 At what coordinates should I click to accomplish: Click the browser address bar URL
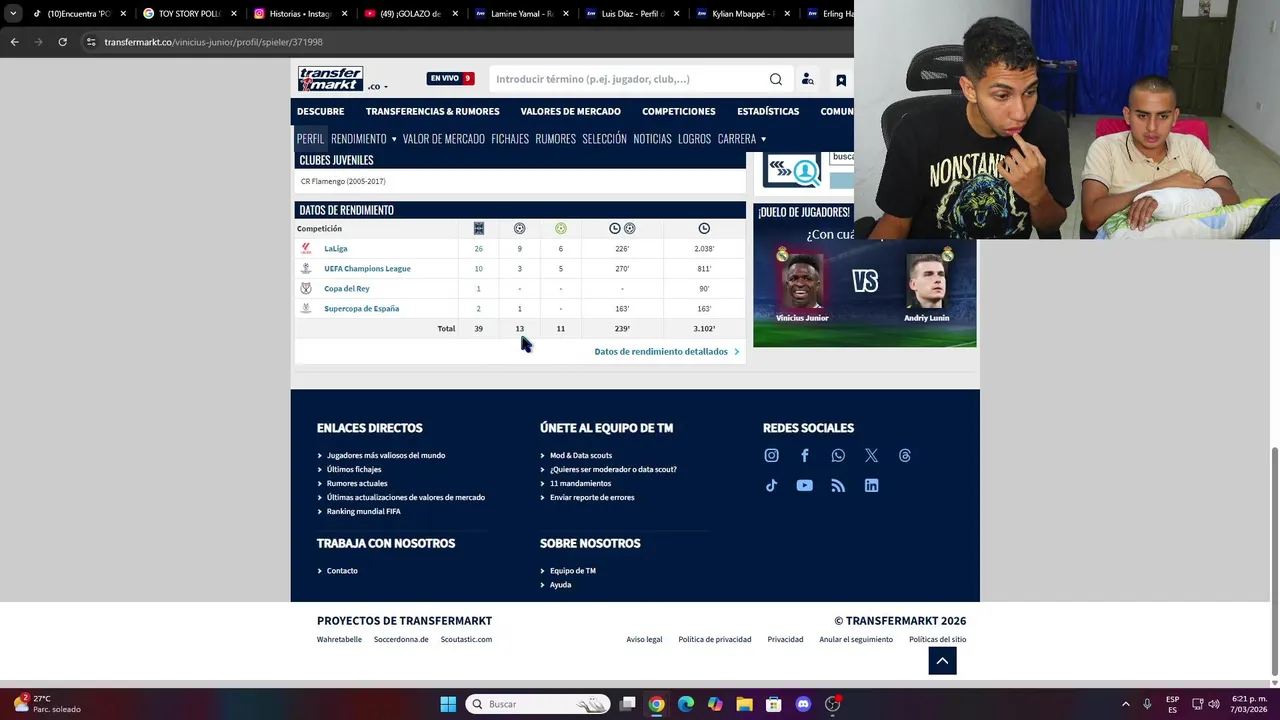pyautogui.click(x=213, y=42)
